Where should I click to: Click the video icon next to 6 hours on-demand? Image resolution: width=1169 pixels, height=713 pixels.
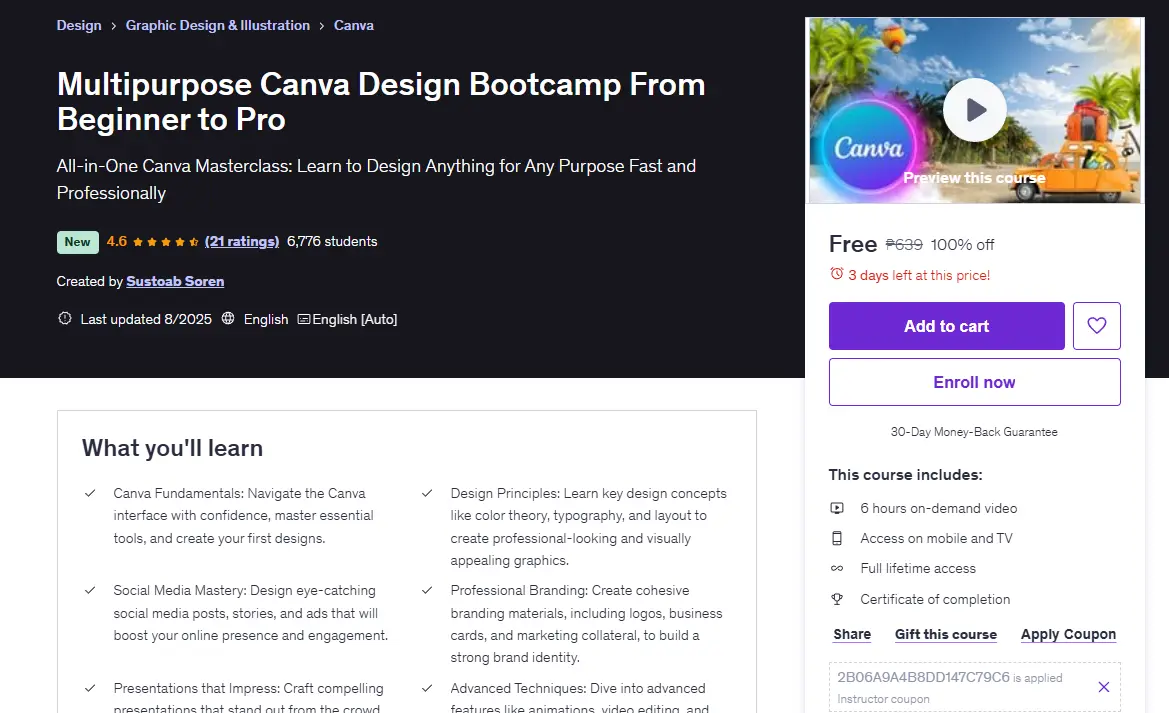point(837,508)
